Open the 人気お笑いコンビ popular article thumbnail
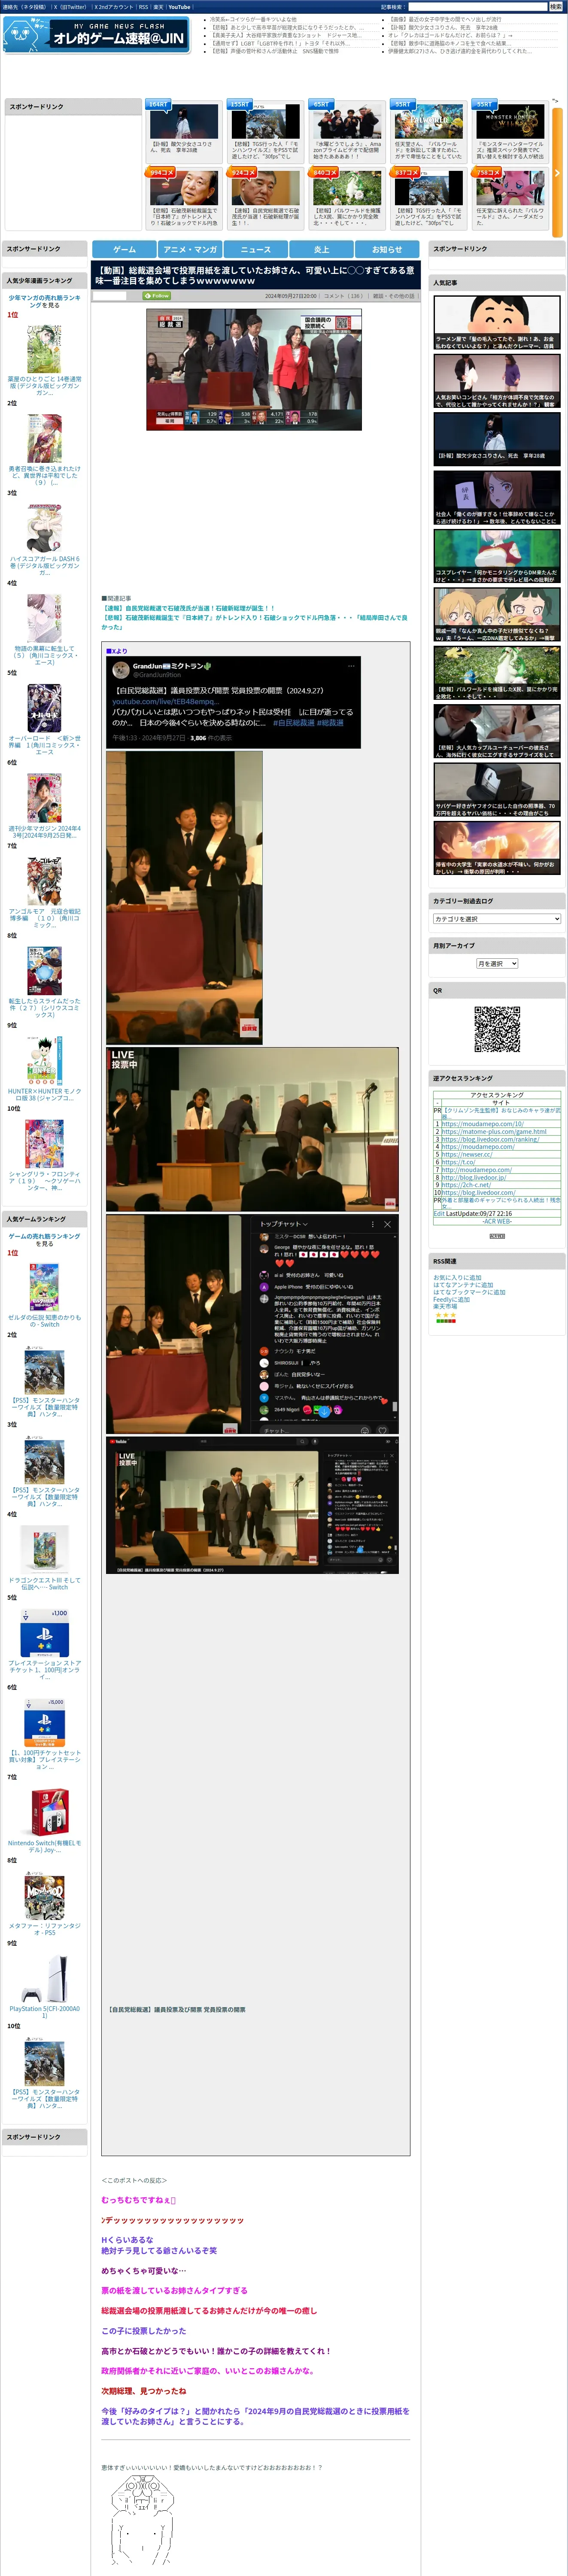568x2576 pixels. (x=497, y=381)
